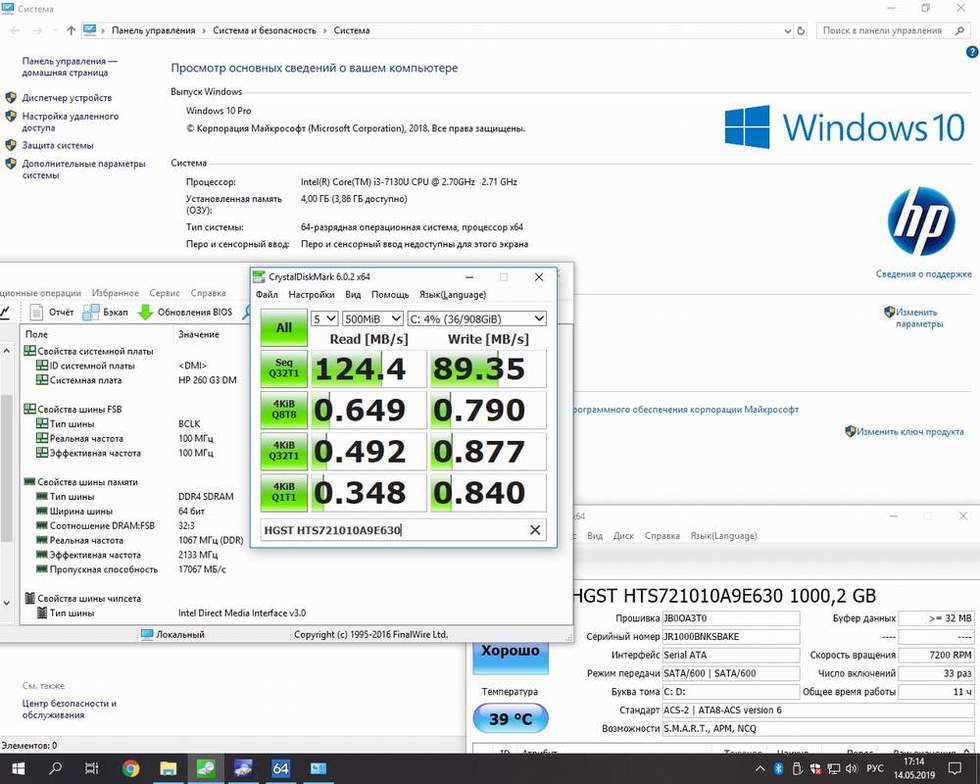Image resolution: width=980 pixels, height=784 pixels.
Task: Open File Explorer from the taskbar
Action: coord(168,768)
